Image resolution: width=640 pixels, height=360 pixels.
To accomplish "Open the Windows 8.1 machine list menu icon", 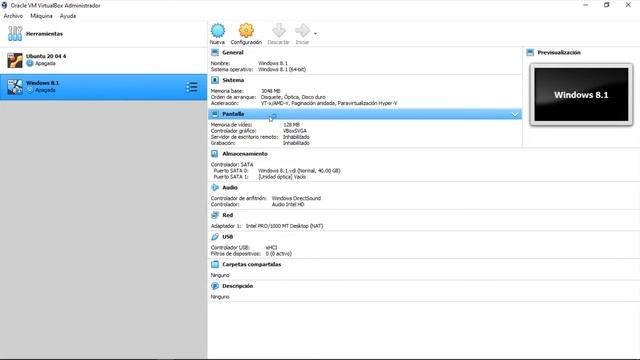I will coord(192,87).
